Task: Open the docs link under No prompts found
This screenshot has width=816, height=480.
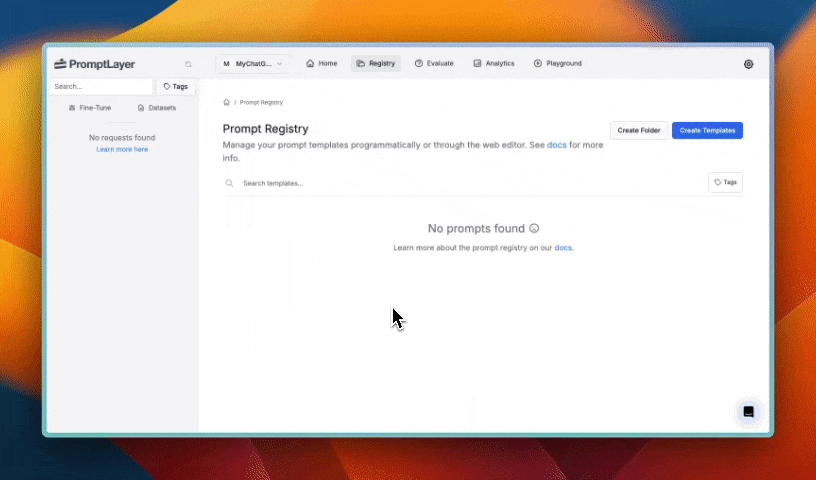Action: pyautogui.click(x=563, y=247)
